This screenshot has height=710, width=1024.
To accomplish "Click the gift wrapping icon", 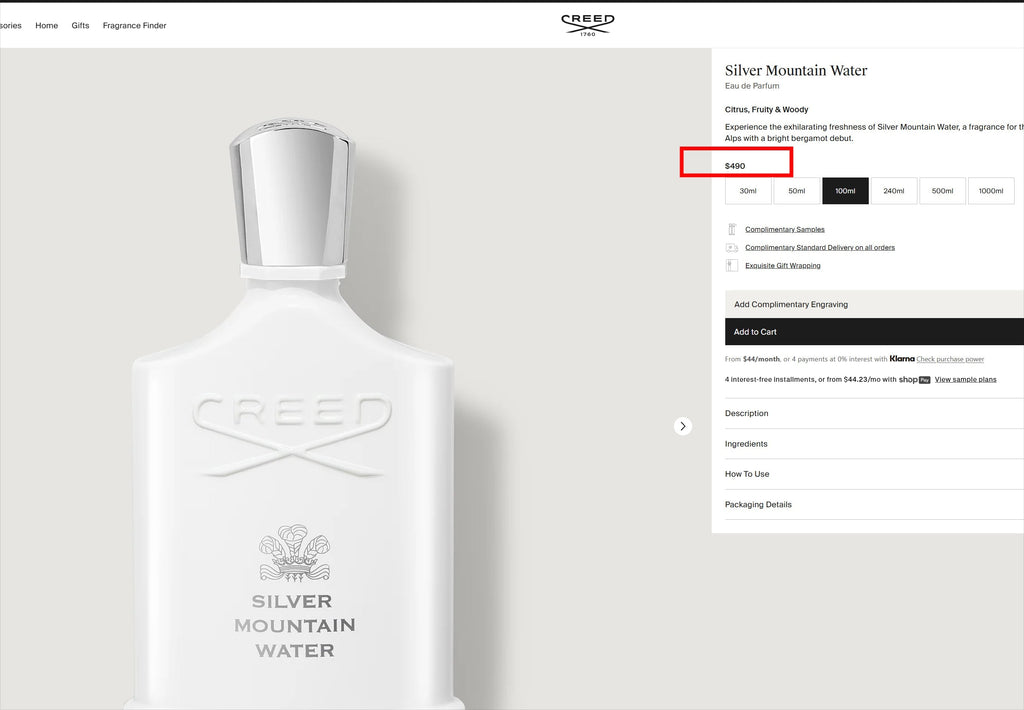I will [x=731, y=265].
